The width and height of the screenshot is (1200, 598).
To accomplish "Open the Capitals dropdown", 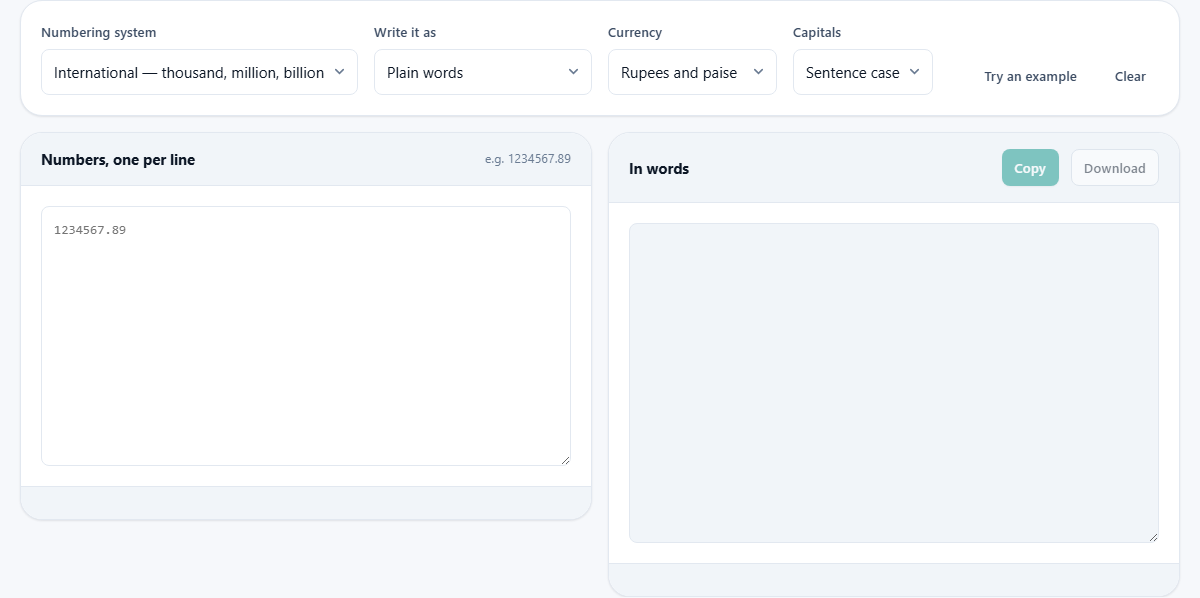I will 863,72.
